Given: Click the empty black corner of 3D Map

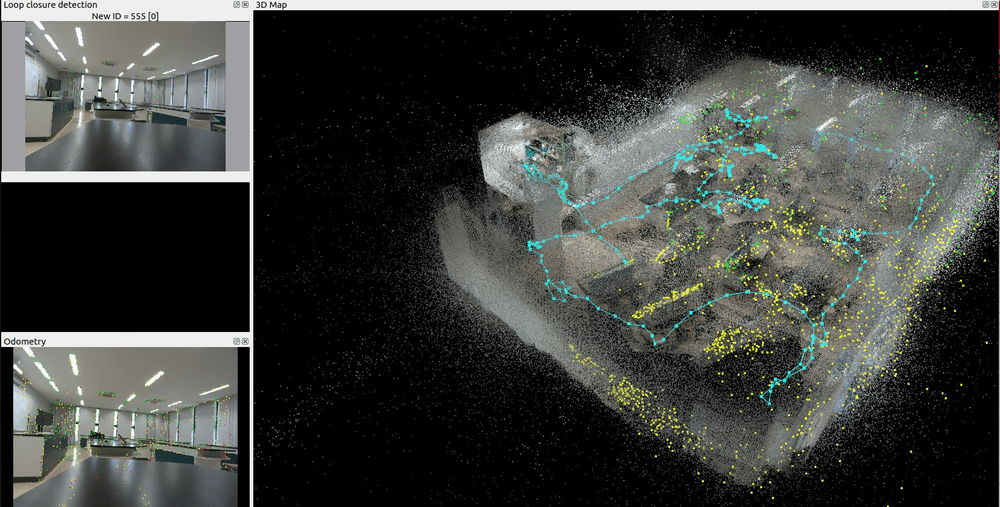Looking at the screenshot, I should (x=320, y=450).
